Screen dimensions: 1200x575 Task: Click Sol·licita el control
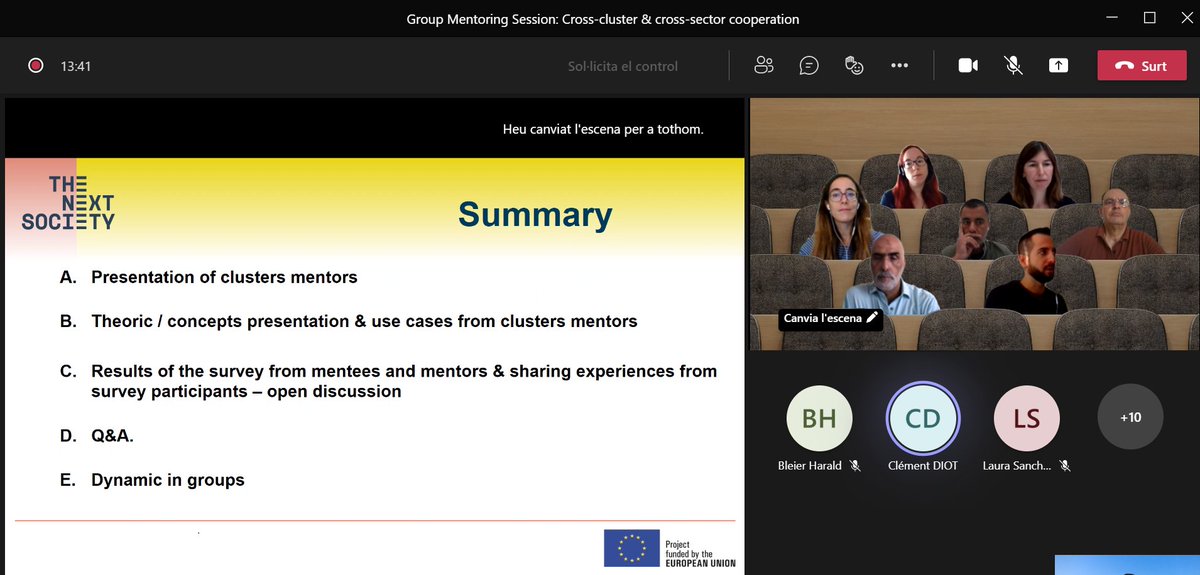pos(623,66)
